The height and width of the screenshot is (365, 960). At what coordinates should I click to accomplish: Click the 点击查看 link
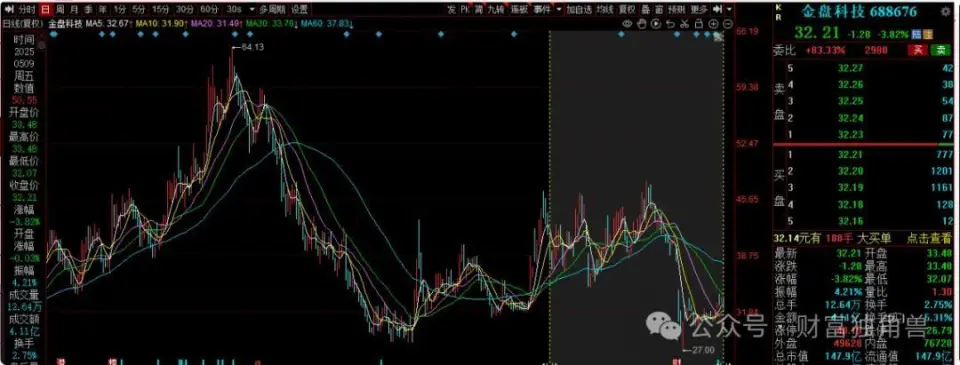[929, 238]
